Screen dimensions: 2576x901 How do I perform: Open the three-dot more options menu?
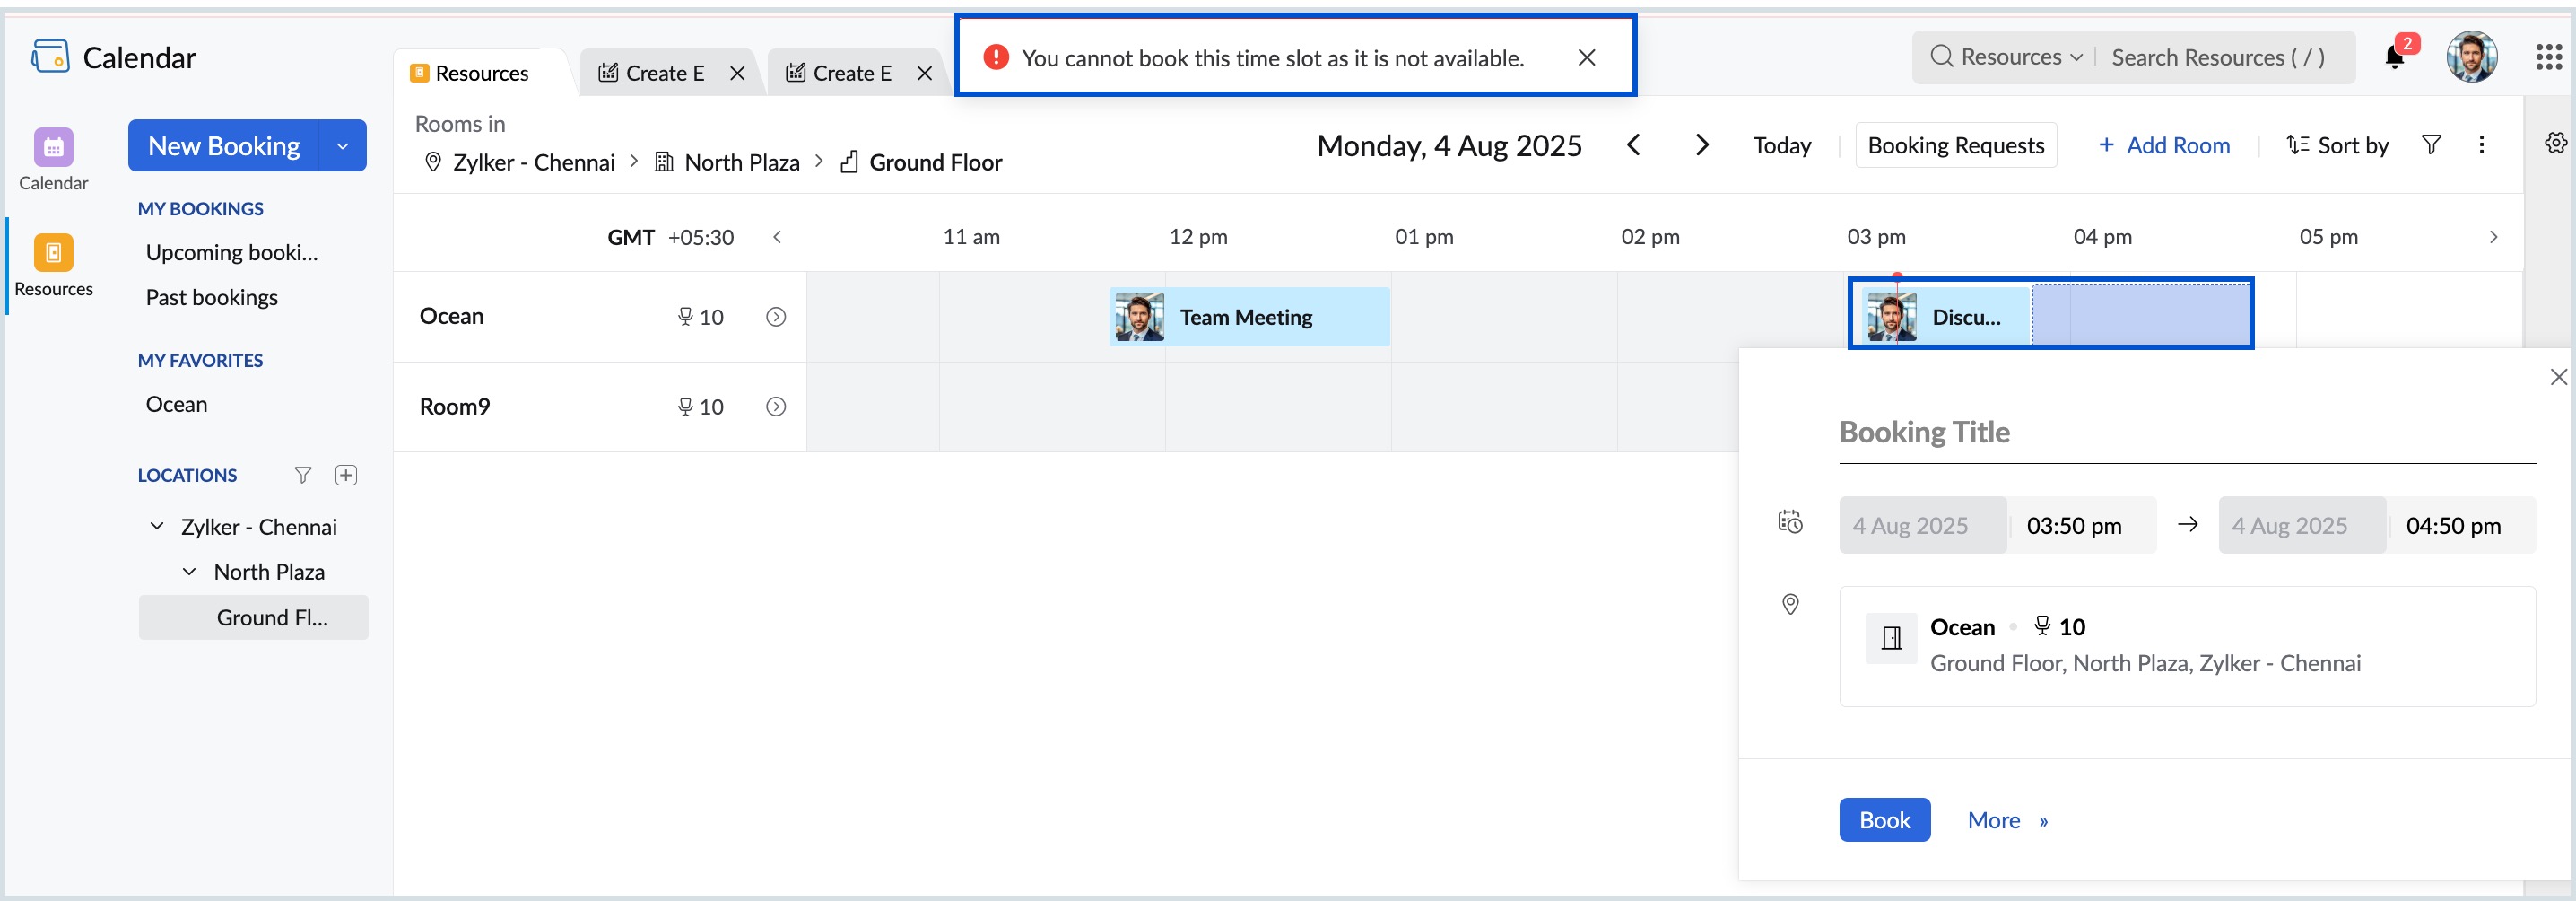click(x=2481, y=145)
